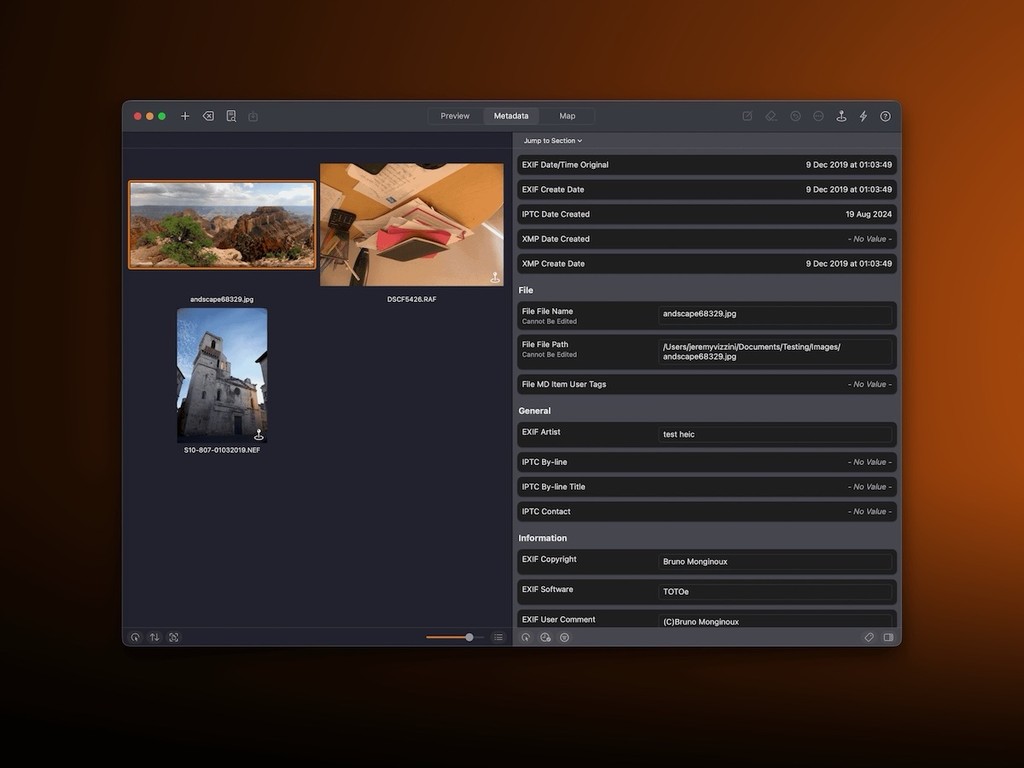This screenshot has height=768, width=1024.
Task: Click the plus icon to add files
Action: 185,116
